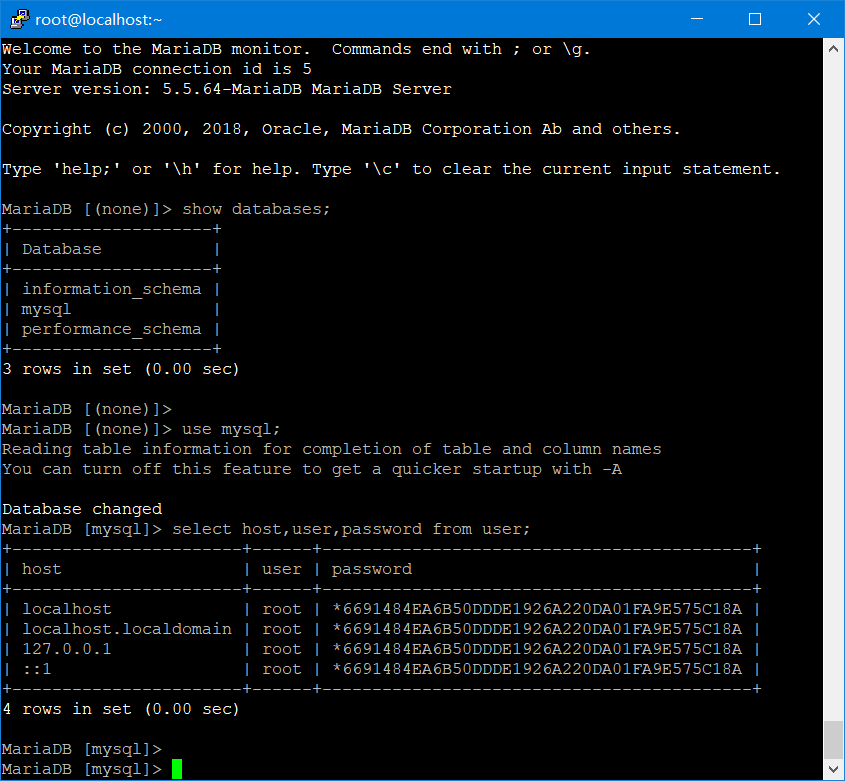Click the 'Your MariaDB connection id is 5' line

[157, 69]
